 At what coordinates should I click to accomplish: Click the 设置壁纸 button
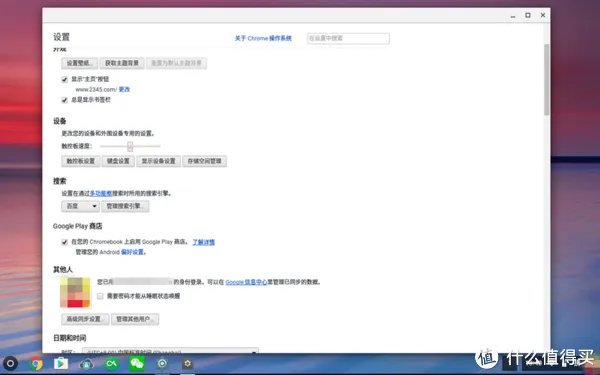(80, 63)
